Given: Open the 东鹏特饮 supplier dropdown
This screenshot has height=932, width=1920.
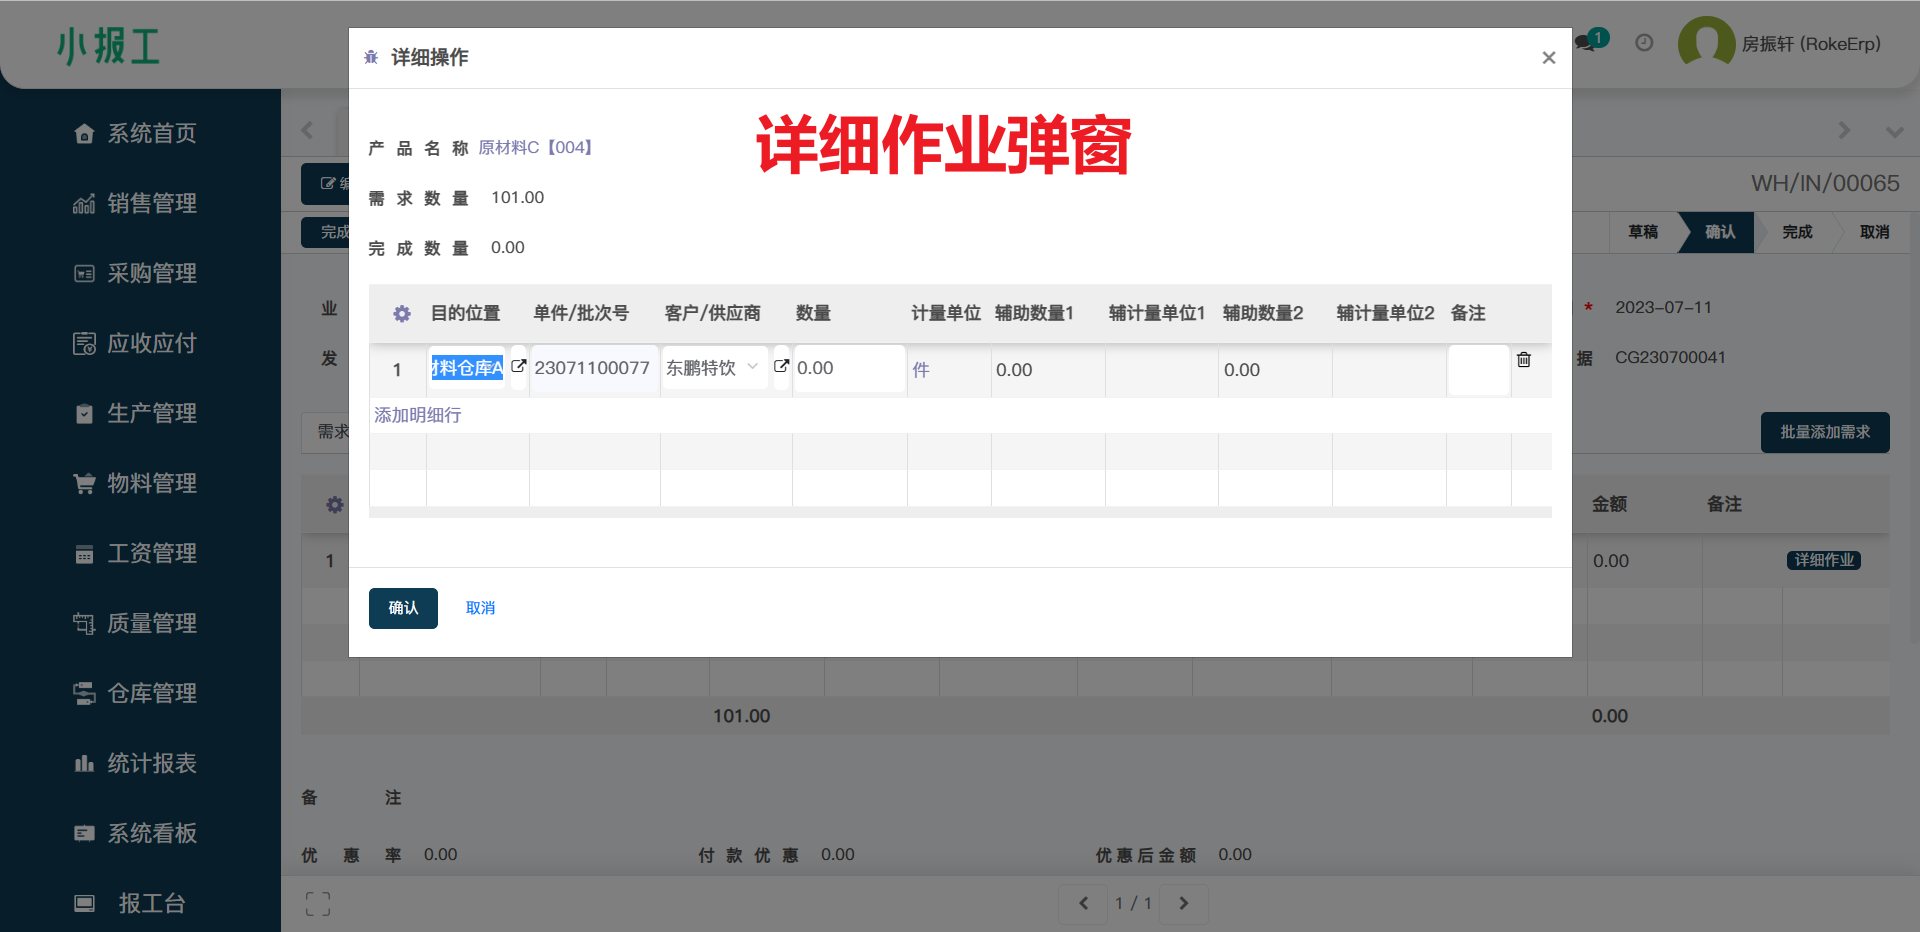Looking at the screenshot, I should click(751, 367).
